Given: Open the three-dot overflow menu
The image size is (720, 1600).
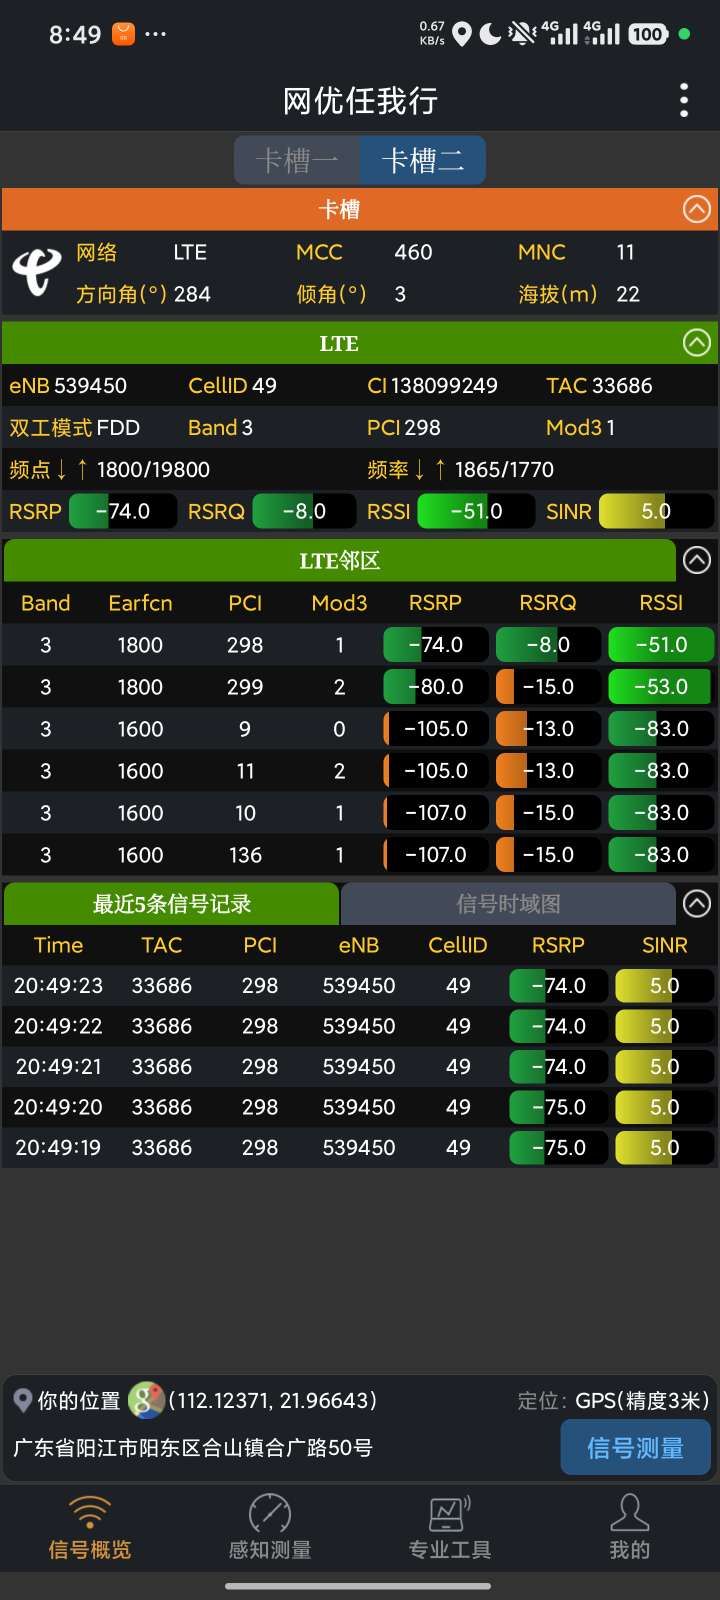Looking at the screenshot, I should [x=684, y=100].
